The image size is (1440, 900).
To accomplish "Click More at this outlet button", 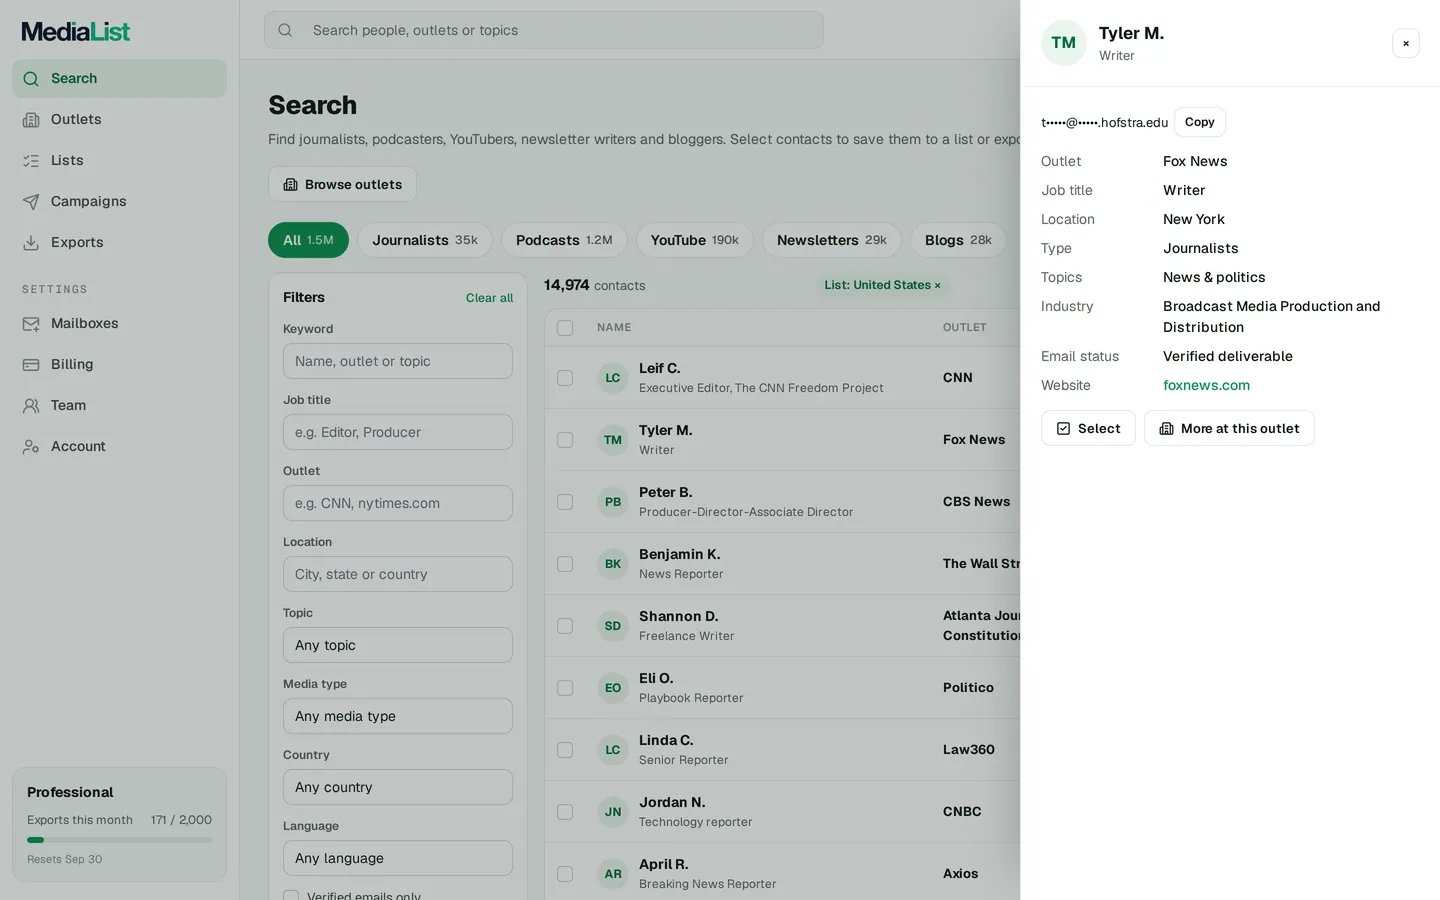I will 1229,428.
